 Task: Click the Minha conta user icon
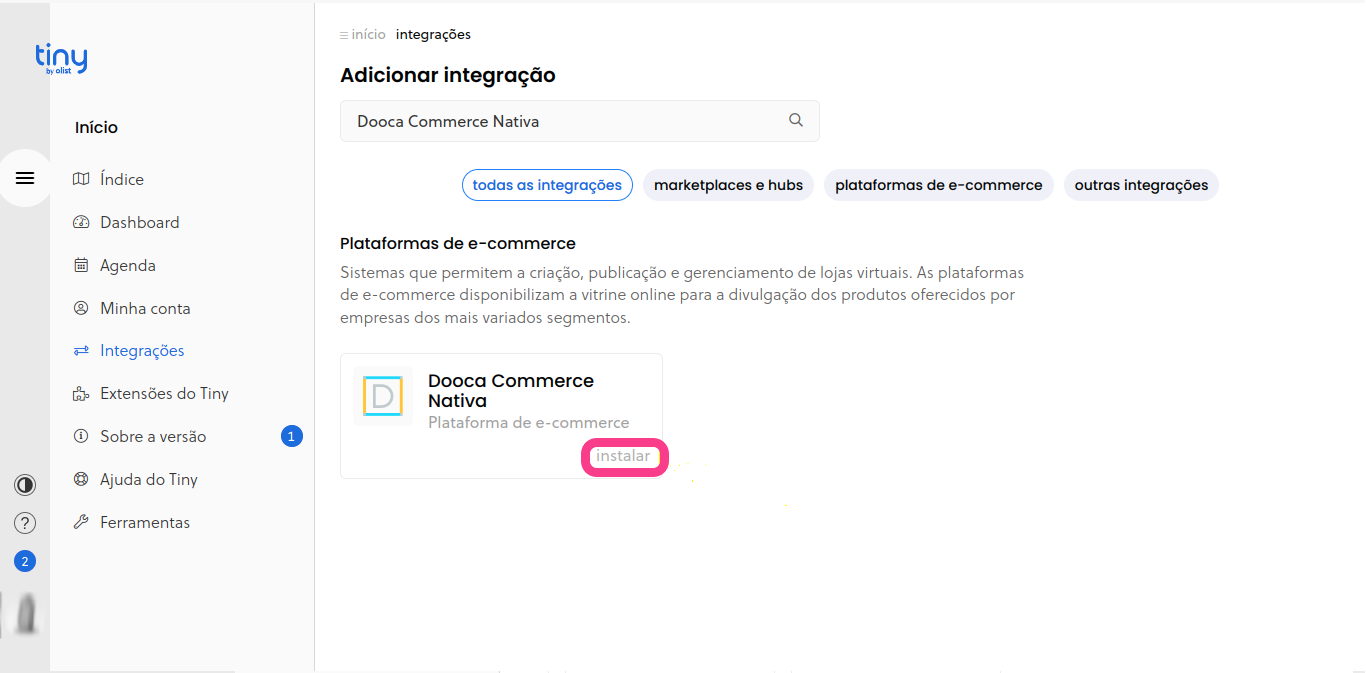pos(82,308)
